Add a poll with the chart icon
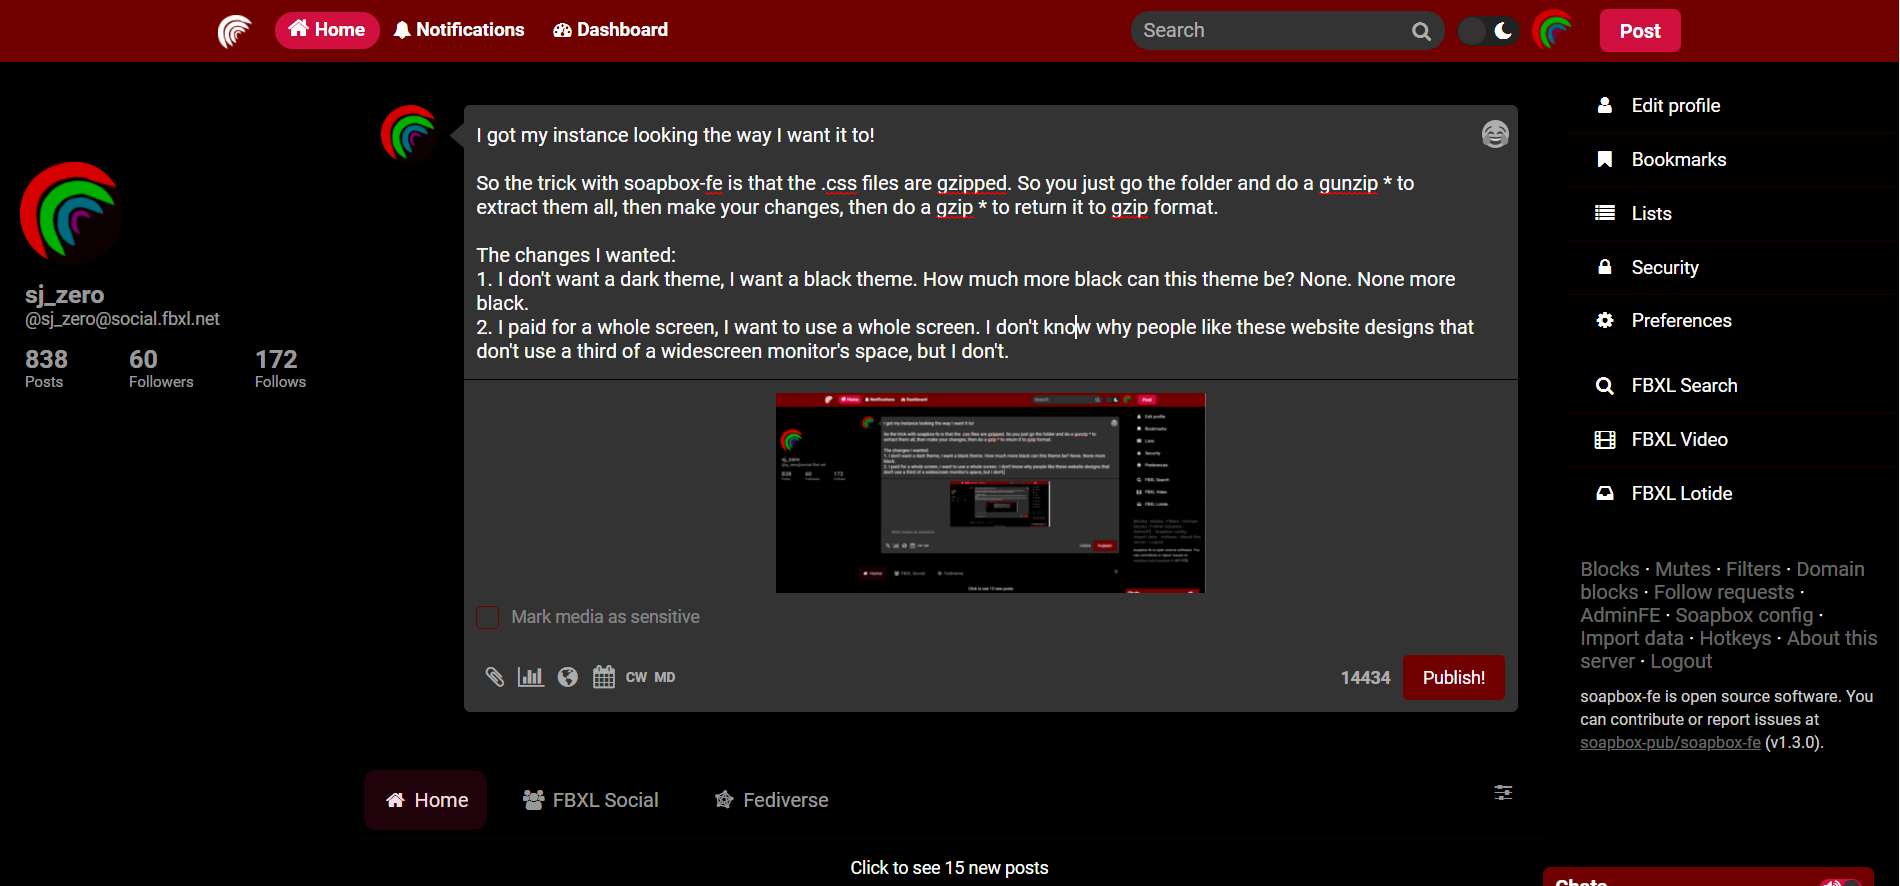This screenshot has height=886, width=1900. [531, 677]
